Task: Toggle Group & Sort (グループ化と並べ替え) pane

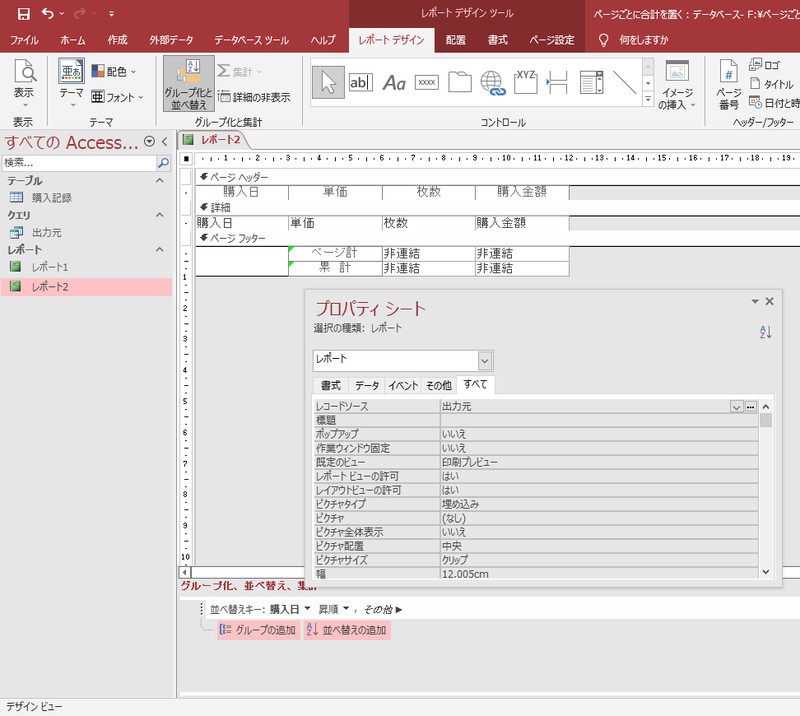Action: click(188, 84)
